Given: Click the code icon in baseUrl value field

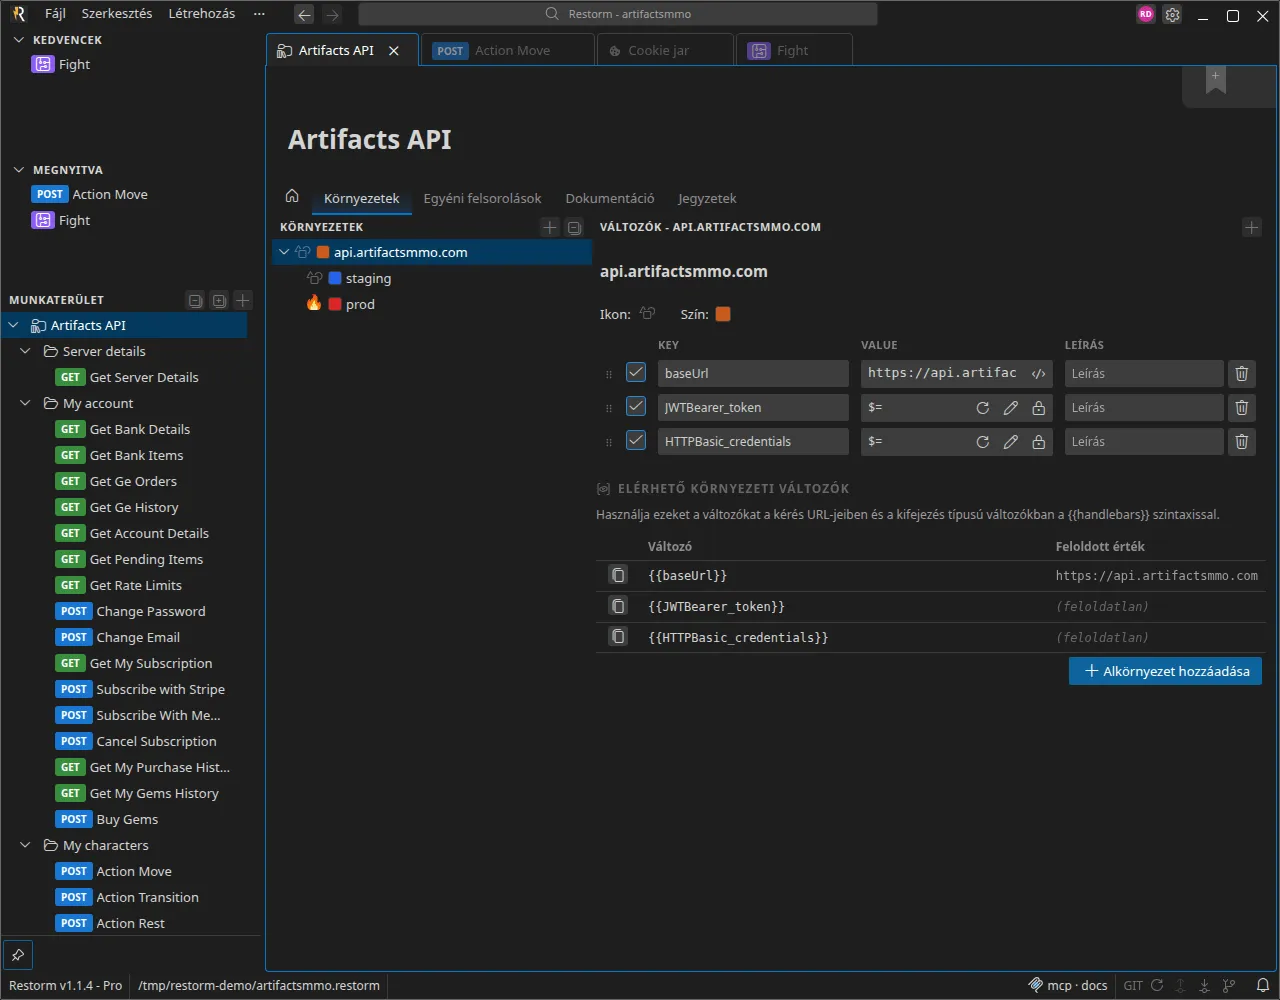Looking at the screenshot, I should pyautogui.click(x=1039, y=374).
